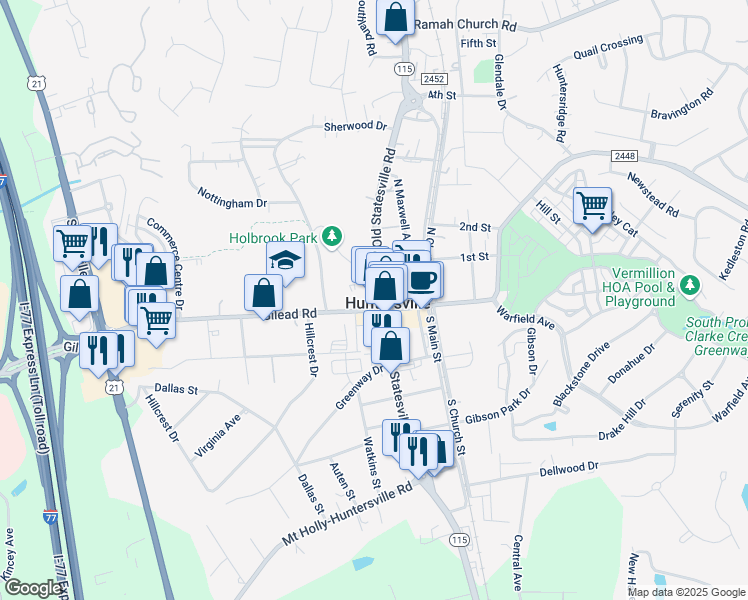Click the Newstead Rd label
748x600 pixels.
653,195
